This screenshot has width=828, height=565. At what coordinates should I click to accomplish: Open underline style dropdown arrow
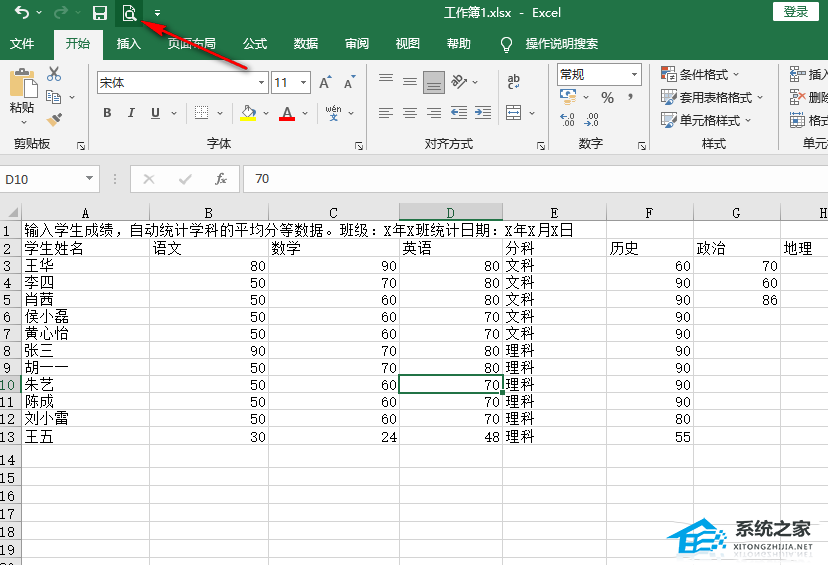coord(174,113)
